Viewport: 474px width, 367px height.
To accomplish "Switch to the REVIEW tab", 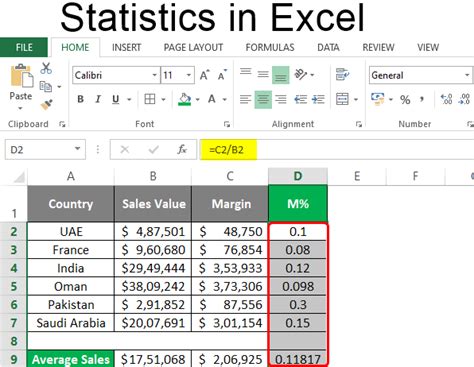I will [378, 47].
